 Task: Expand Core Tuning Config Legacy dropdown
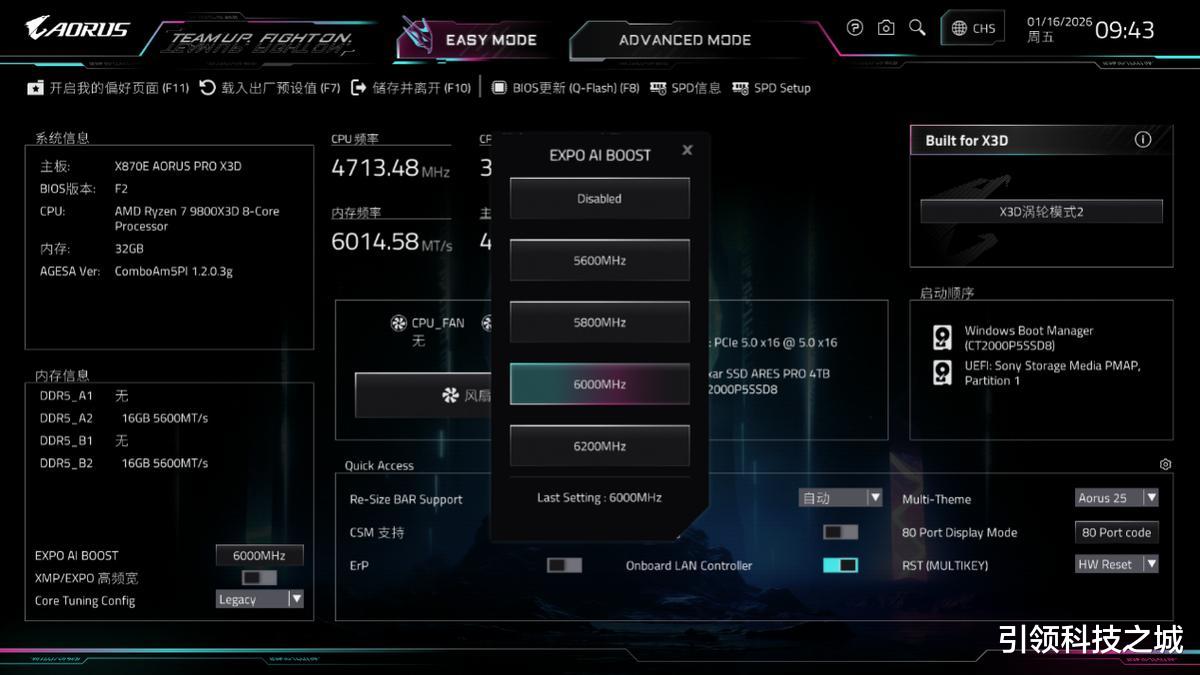(260, 599)
